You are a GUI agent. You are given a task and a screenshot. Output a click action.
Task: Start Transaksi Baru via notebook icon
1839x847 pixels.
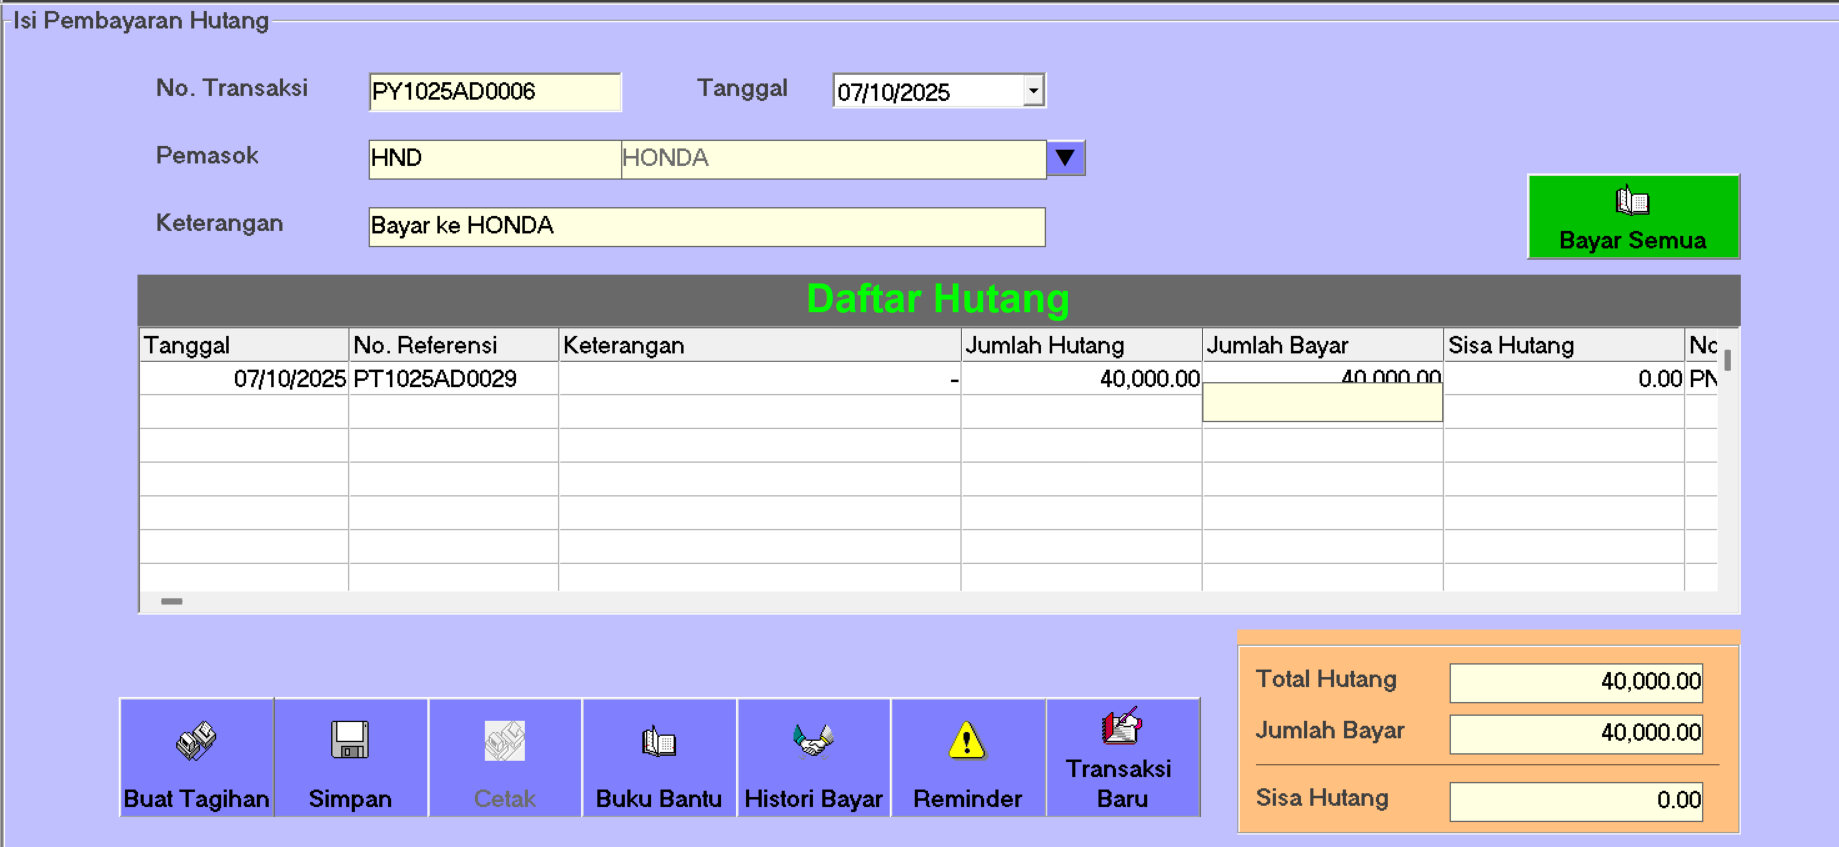1121,727
